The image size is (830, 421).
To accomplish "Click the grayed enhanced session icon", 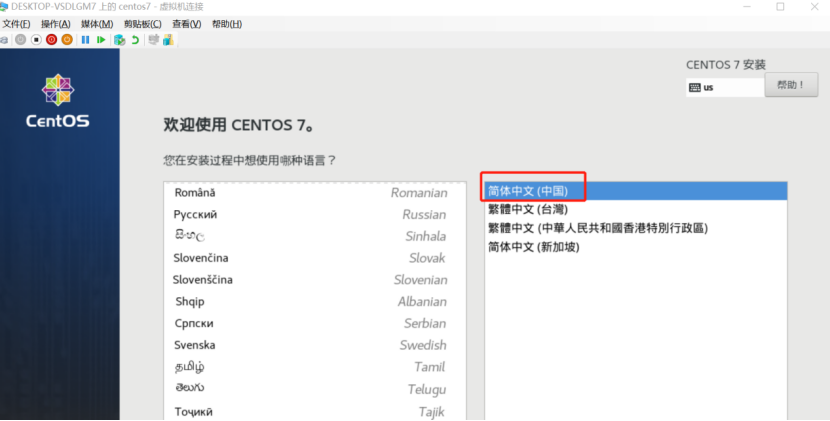I will (154, 40).
